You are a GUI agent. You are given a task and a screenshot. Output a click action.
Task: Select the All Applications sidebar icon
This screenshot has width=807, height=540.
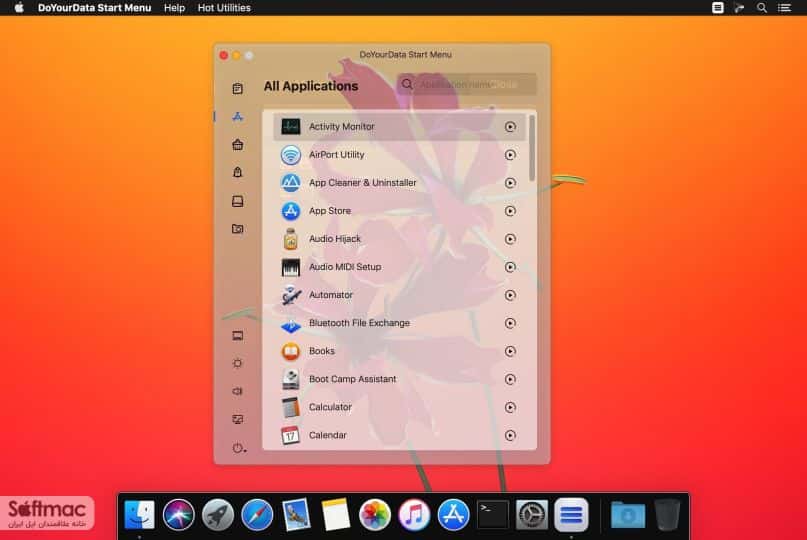point(237,117)
